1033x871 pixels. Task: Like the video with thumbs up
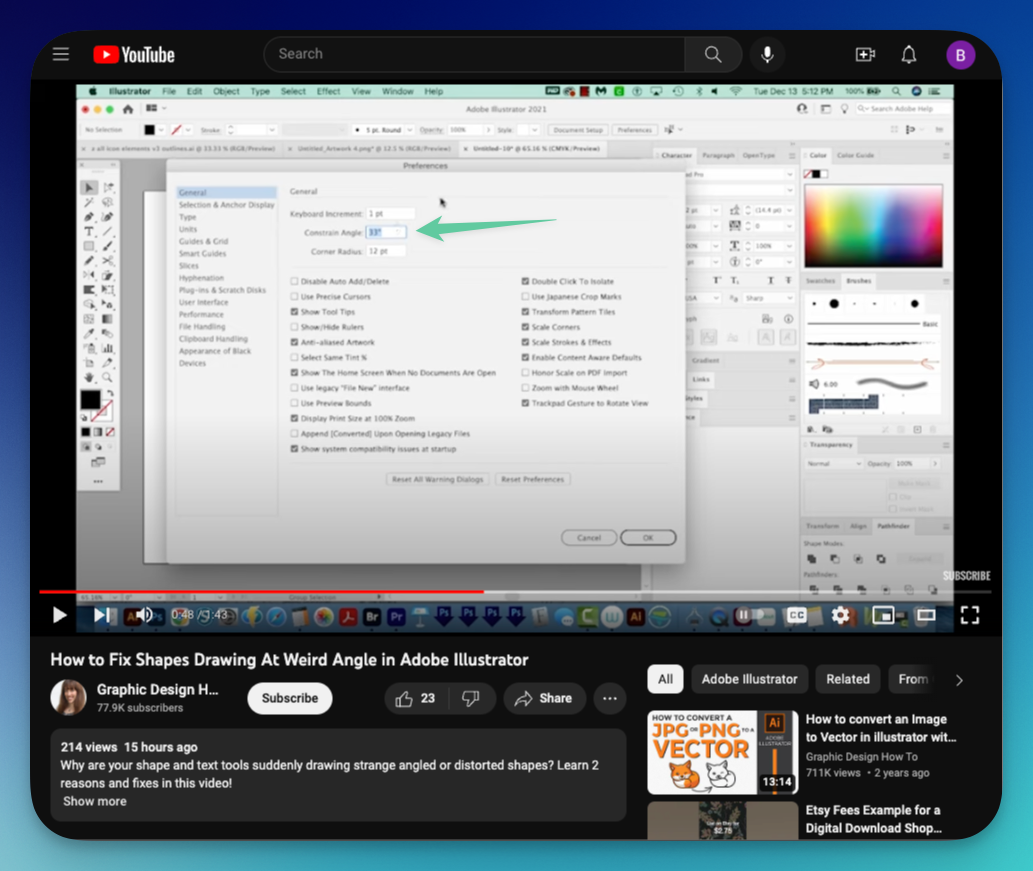coord(416,698)
